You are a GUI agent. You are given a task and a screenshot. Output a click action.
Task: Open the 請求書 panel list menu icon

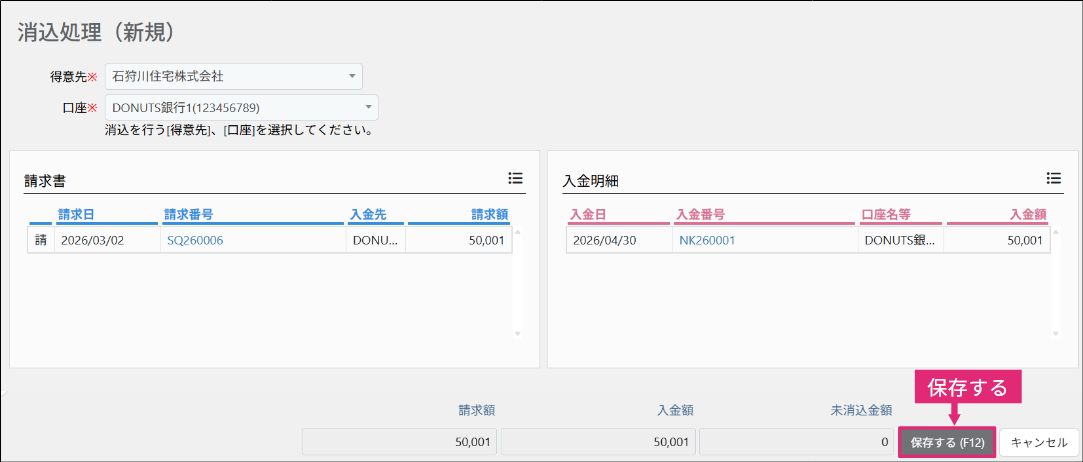click(515, 179)
